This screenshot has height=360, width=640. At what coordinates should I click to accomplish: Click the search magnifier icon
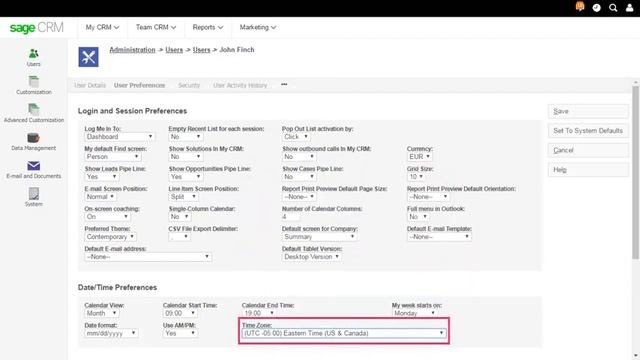tap(613, 7)
